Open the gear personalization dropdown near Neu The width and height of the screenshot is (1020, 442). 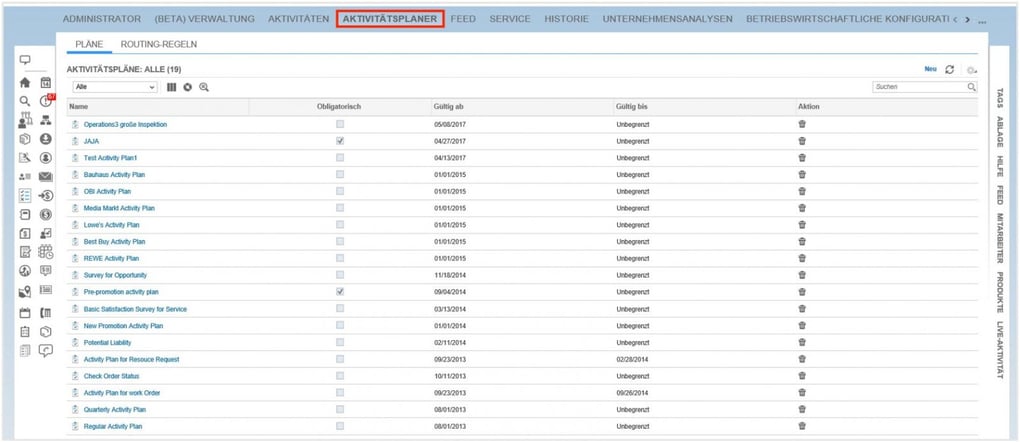click(971, 70)
